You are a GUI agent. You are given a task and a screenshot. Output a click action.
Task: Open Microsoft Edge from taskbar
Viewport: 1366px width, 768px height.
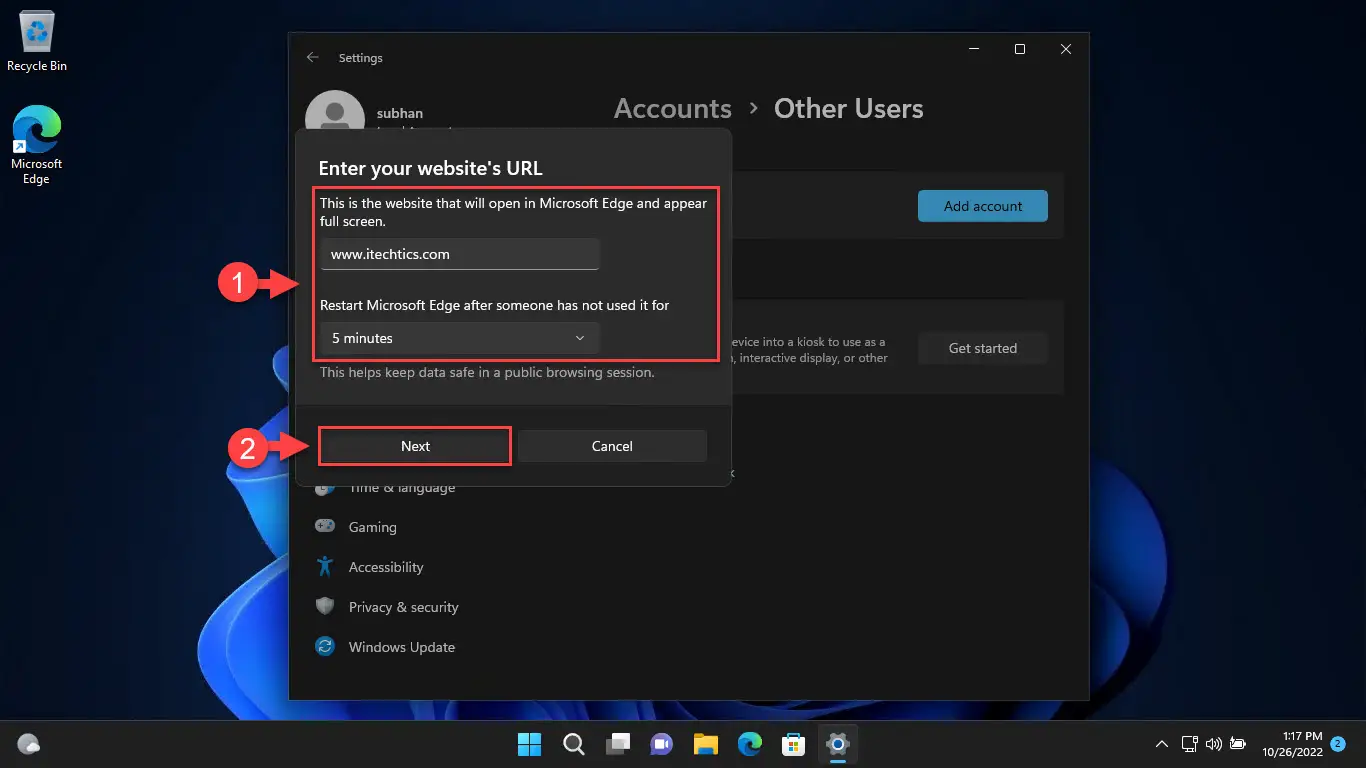[750, 743]
